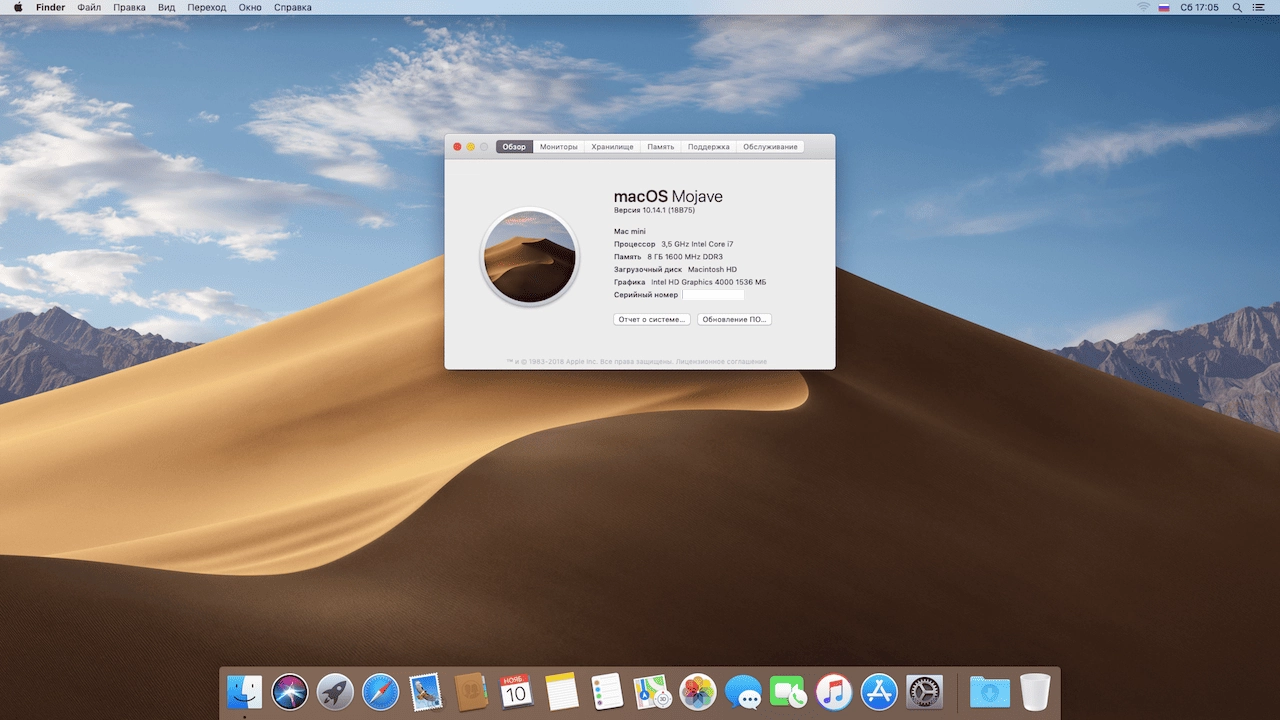
Task: Switch to the Память tab
Action: coord(661,147)
